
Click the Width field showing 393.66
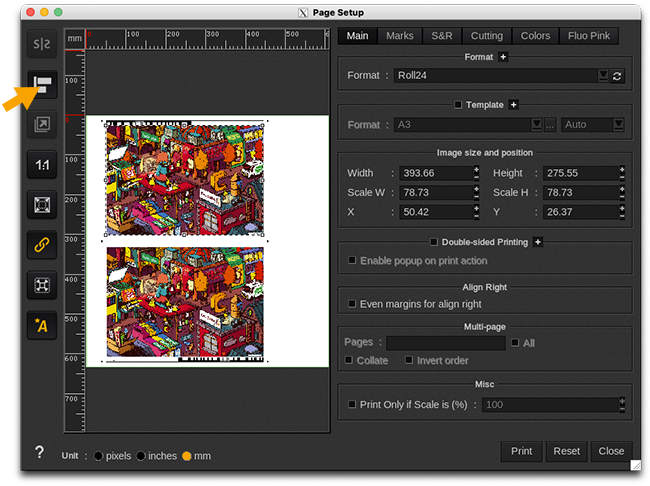point(436,173)
